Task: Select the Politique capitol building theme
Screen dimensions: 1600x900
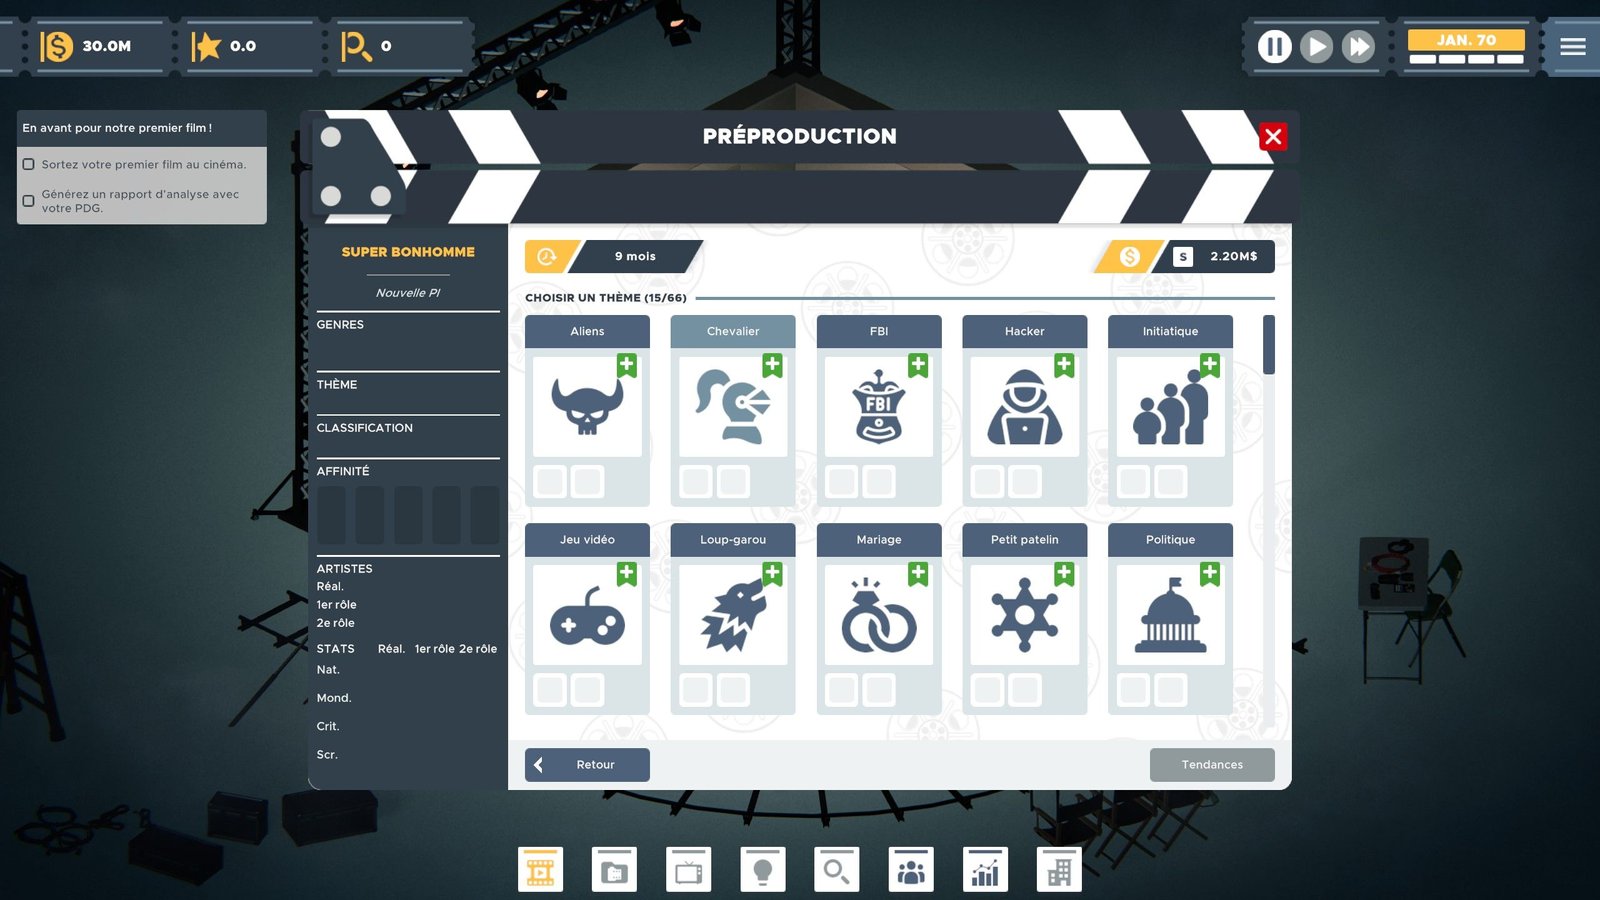Action: pyautogui.click(x=1170, y=615)
